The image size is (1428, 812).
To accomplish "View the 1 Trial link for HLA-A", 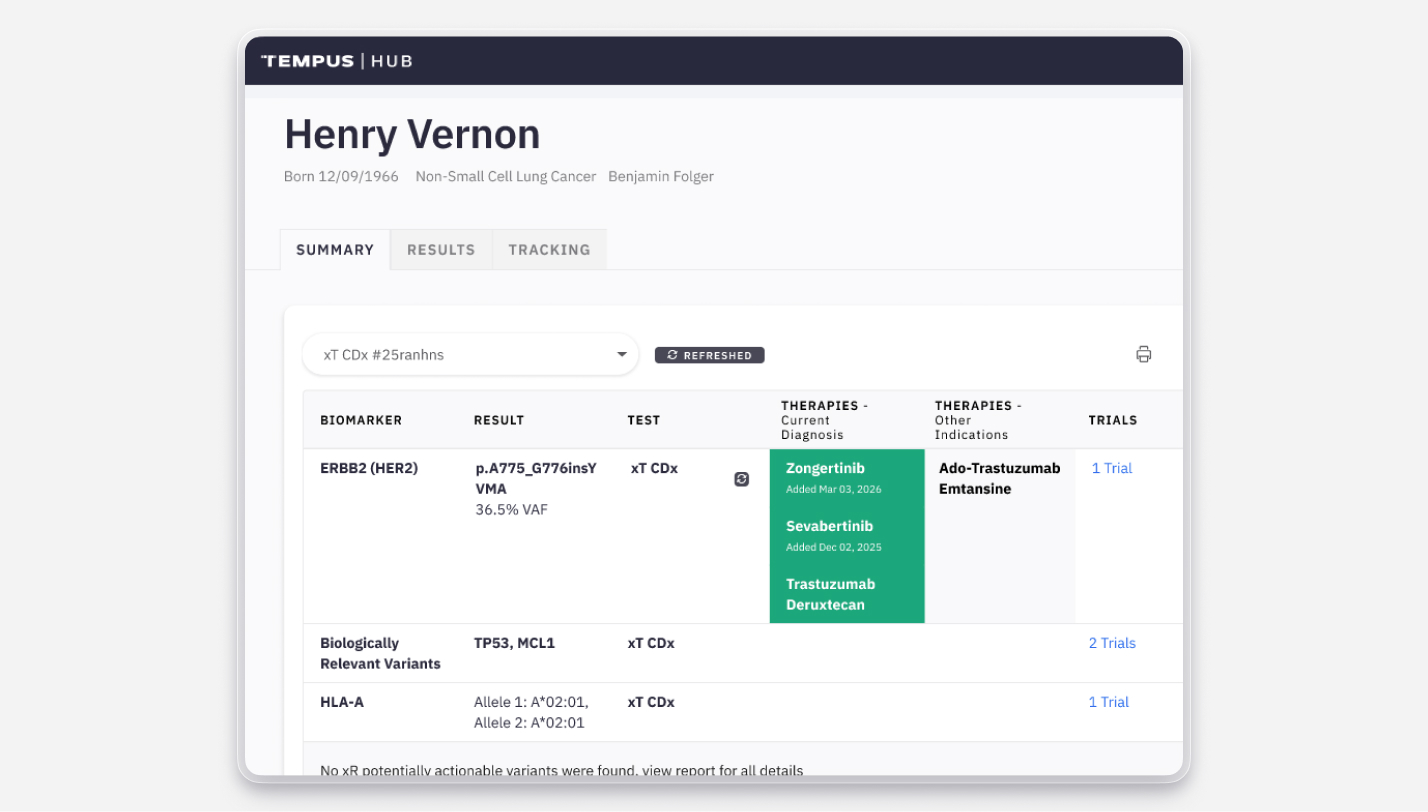I will pyautogui.click(x=1108, y=702).
